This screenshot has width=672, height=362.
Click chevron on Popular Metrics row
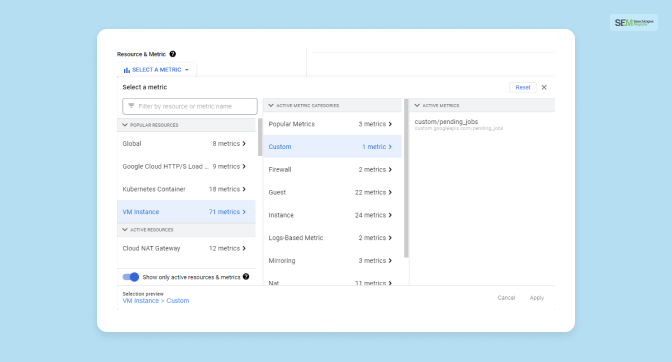click(x=390, y=124)
